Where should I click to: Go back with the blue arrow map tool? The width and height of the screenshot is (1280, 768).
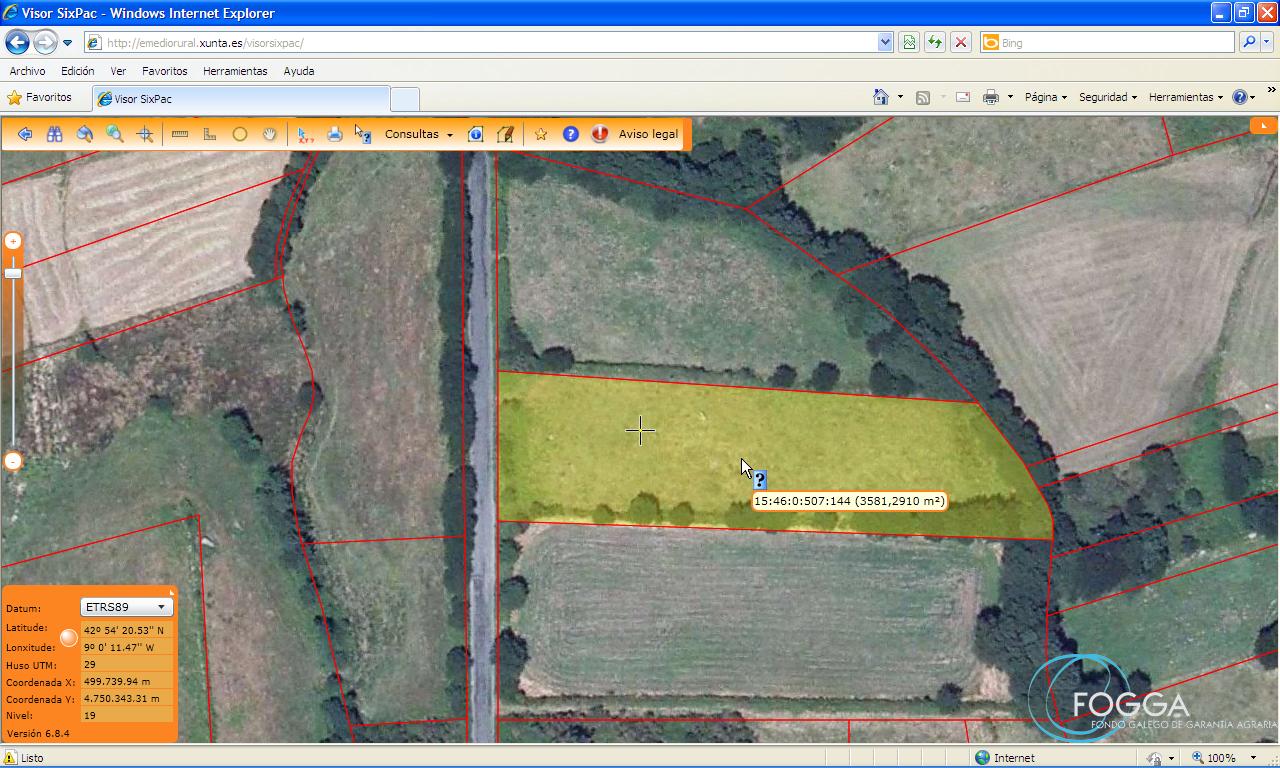click(25, 134)
